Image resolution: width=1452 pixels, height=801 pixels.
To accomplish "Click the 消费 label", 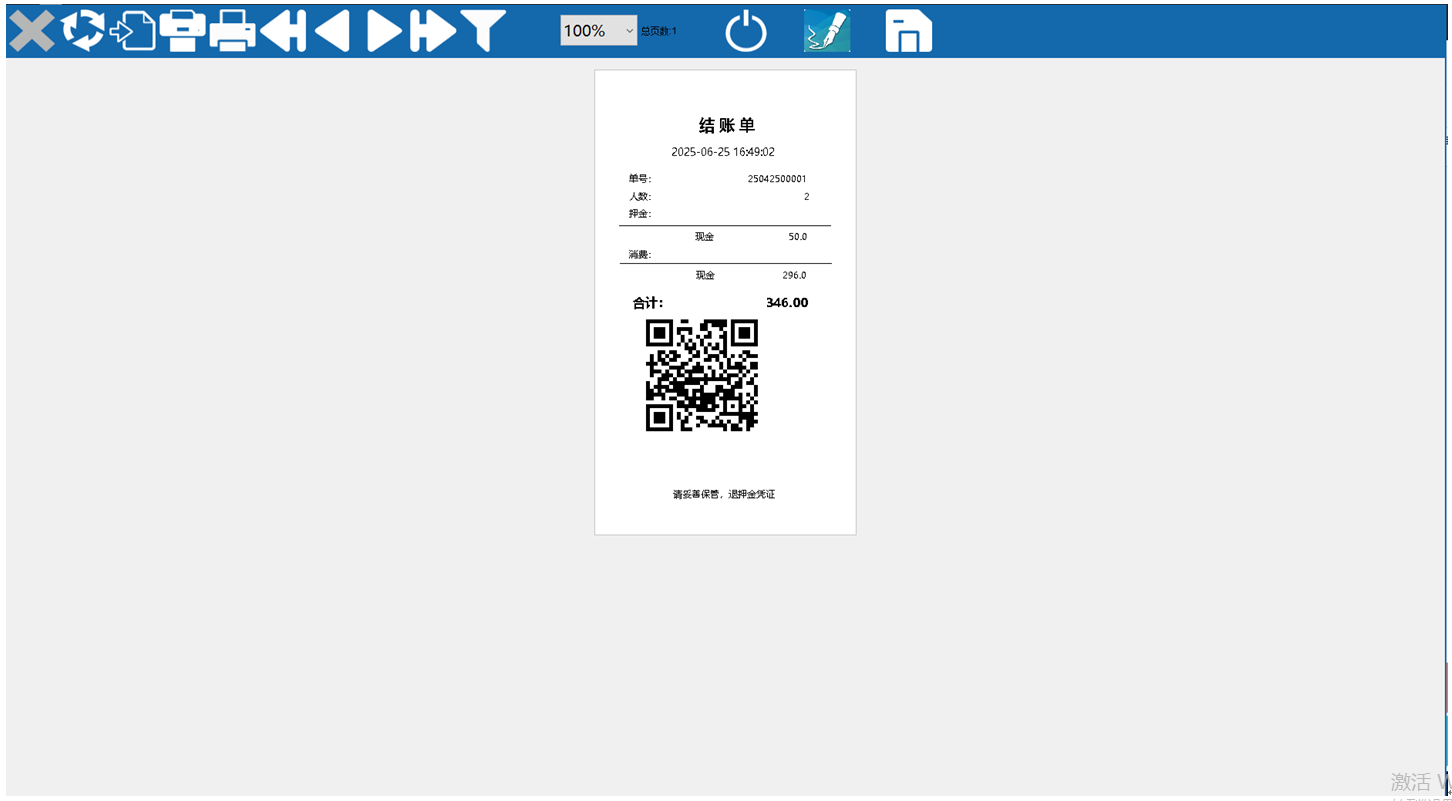I will (640, 255).
